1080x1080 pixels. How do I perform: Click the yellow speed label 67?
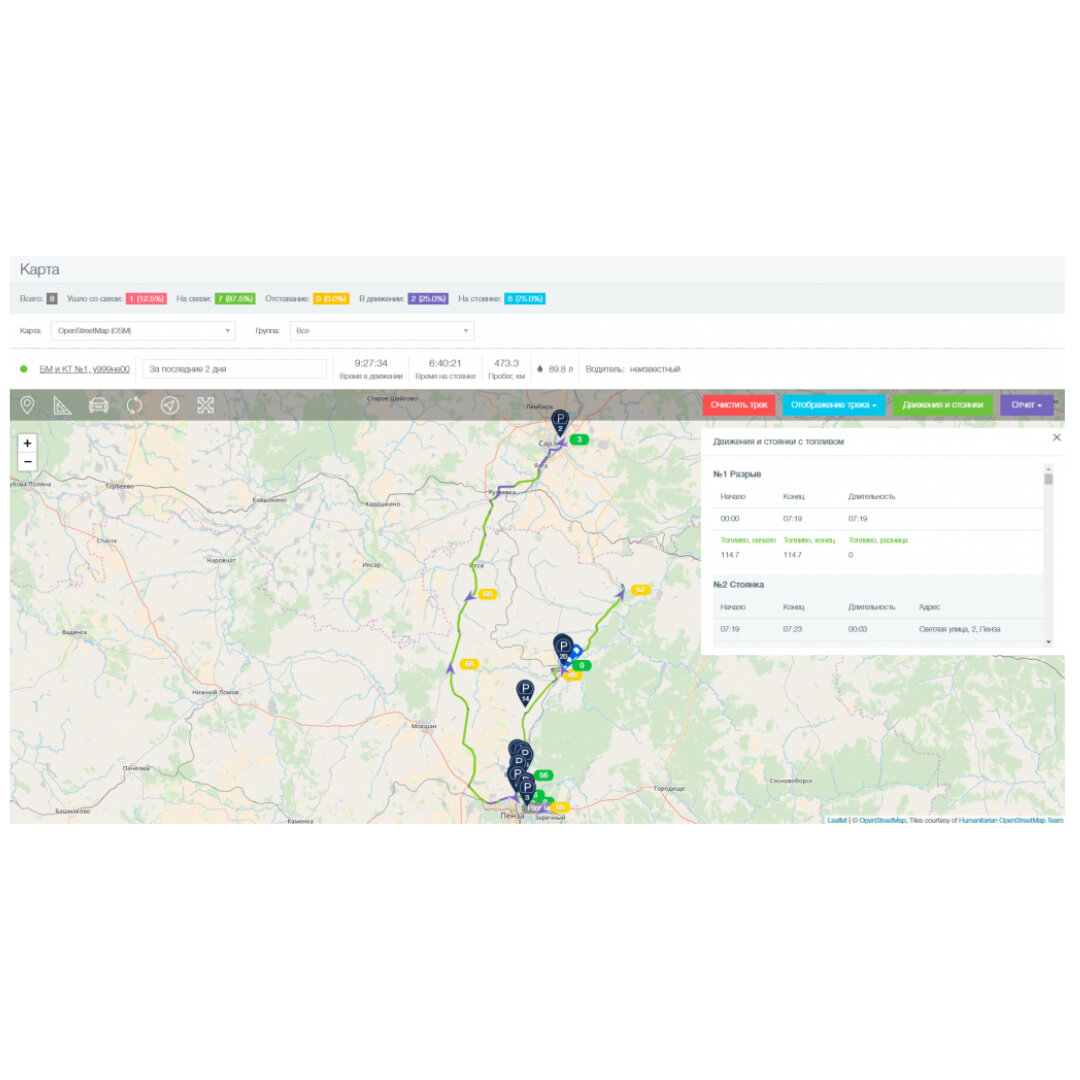tap(641, 590)
